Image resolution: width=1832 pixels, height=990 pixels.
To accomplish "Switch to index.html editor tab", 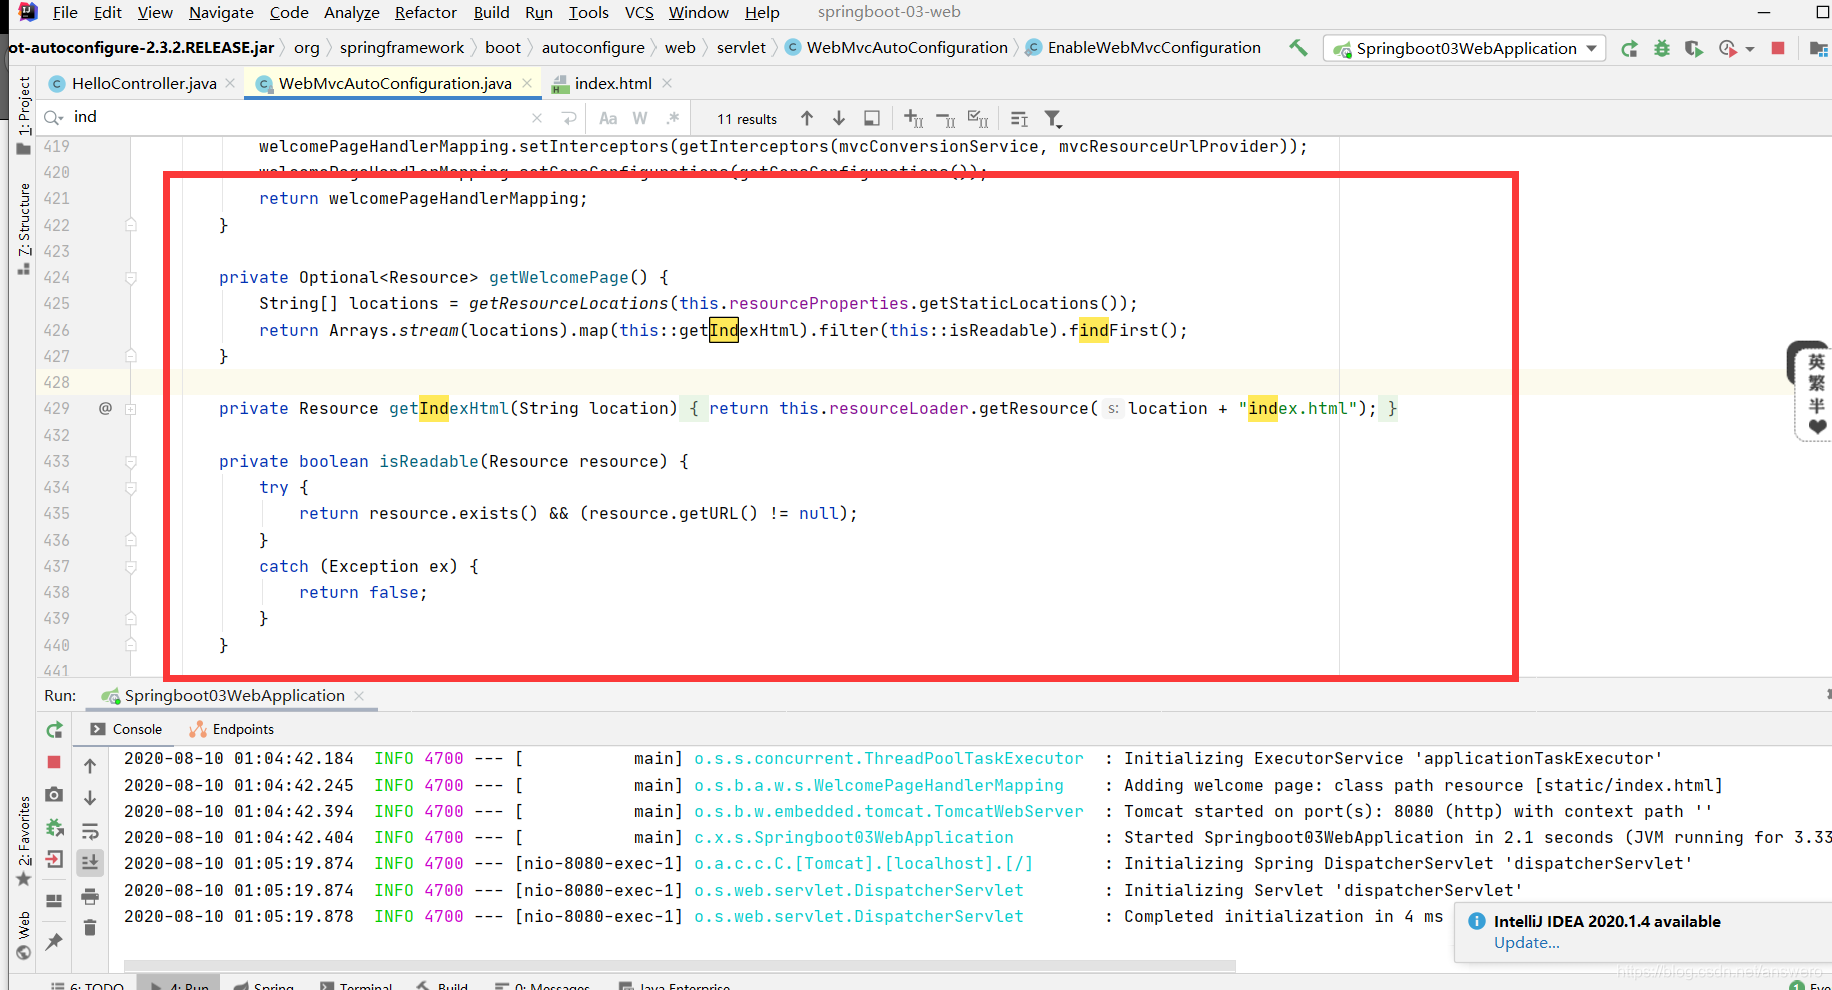I will tap(612, 83).
